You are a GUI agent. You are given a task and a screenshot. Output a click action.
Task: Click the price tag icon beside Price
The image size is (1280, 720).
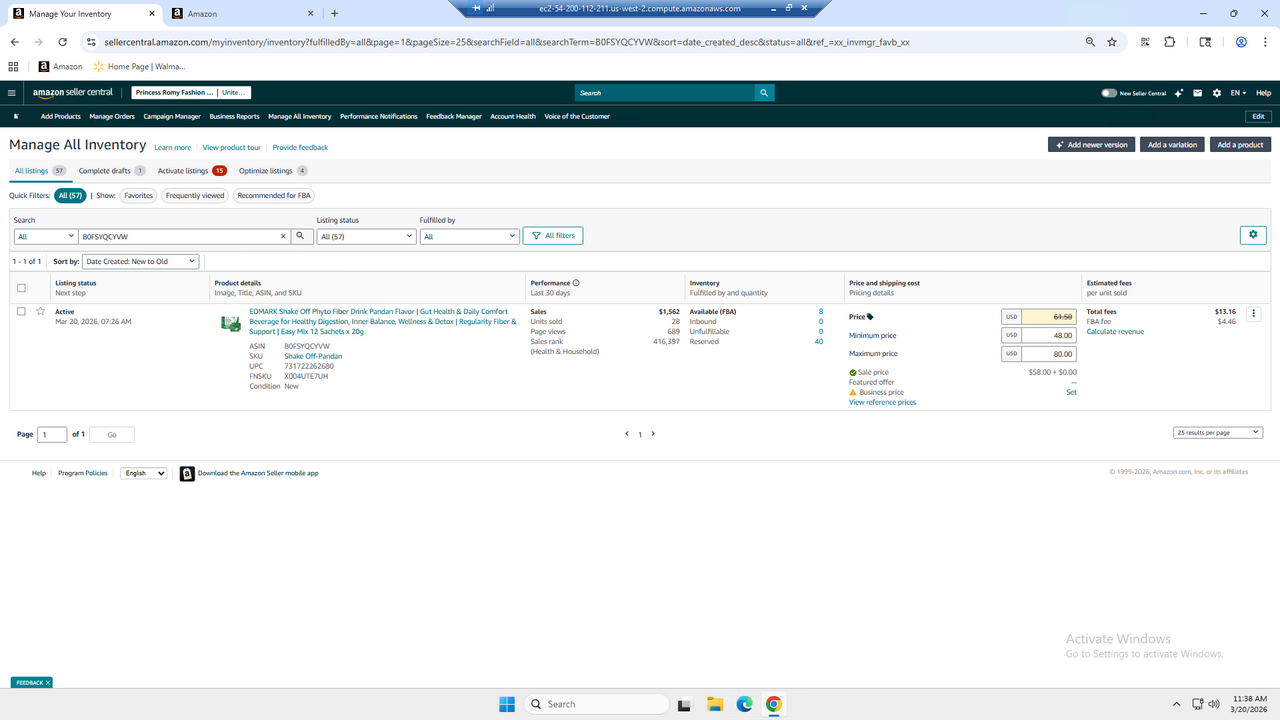[870, 316]
